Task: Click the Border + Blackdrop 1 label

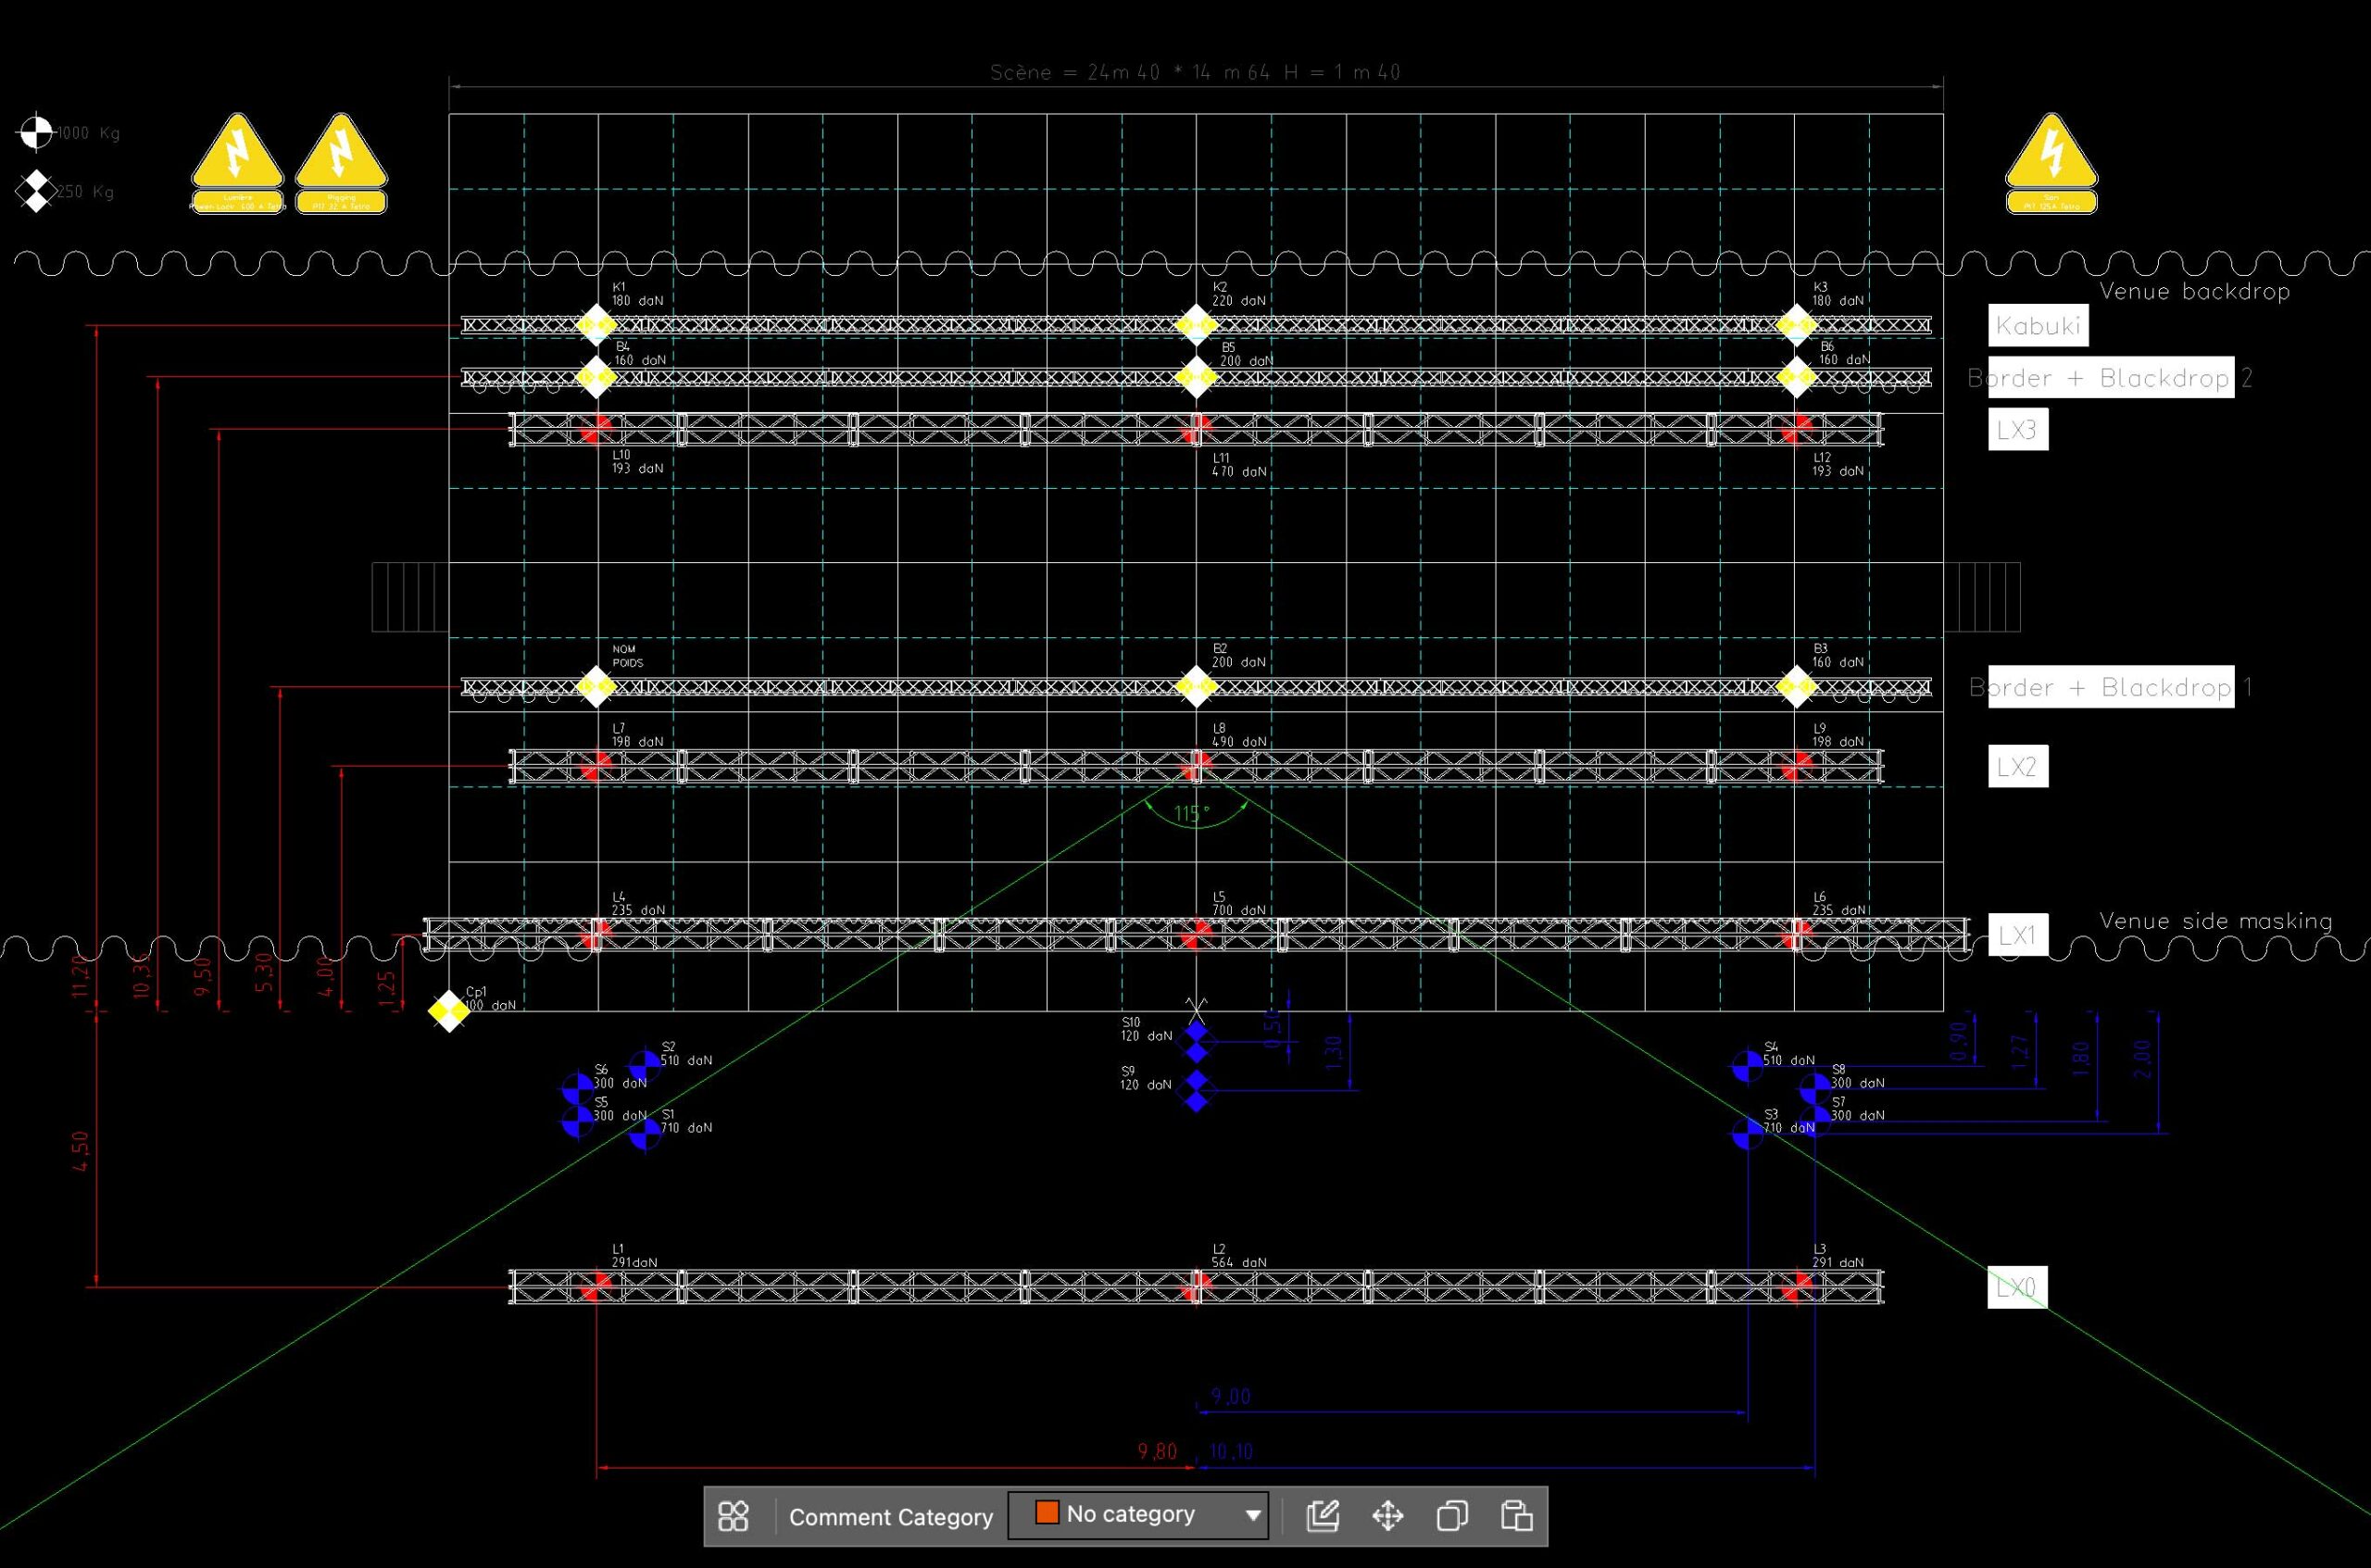Action: tap(2110, 687)
